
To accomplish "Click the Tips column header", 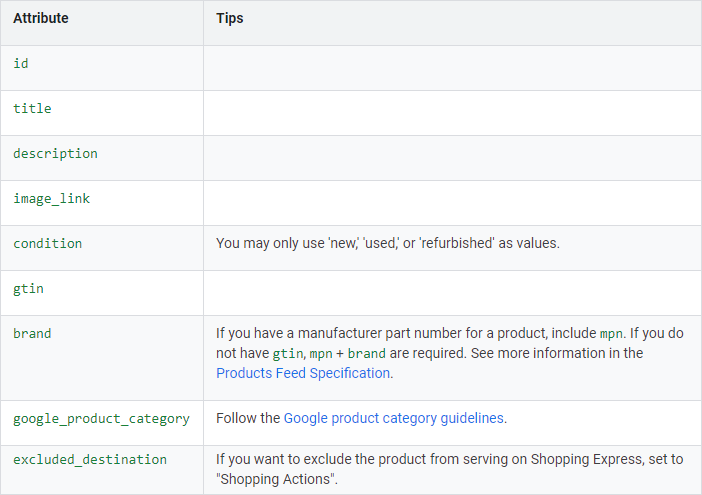I will click(x=230, y=19).
